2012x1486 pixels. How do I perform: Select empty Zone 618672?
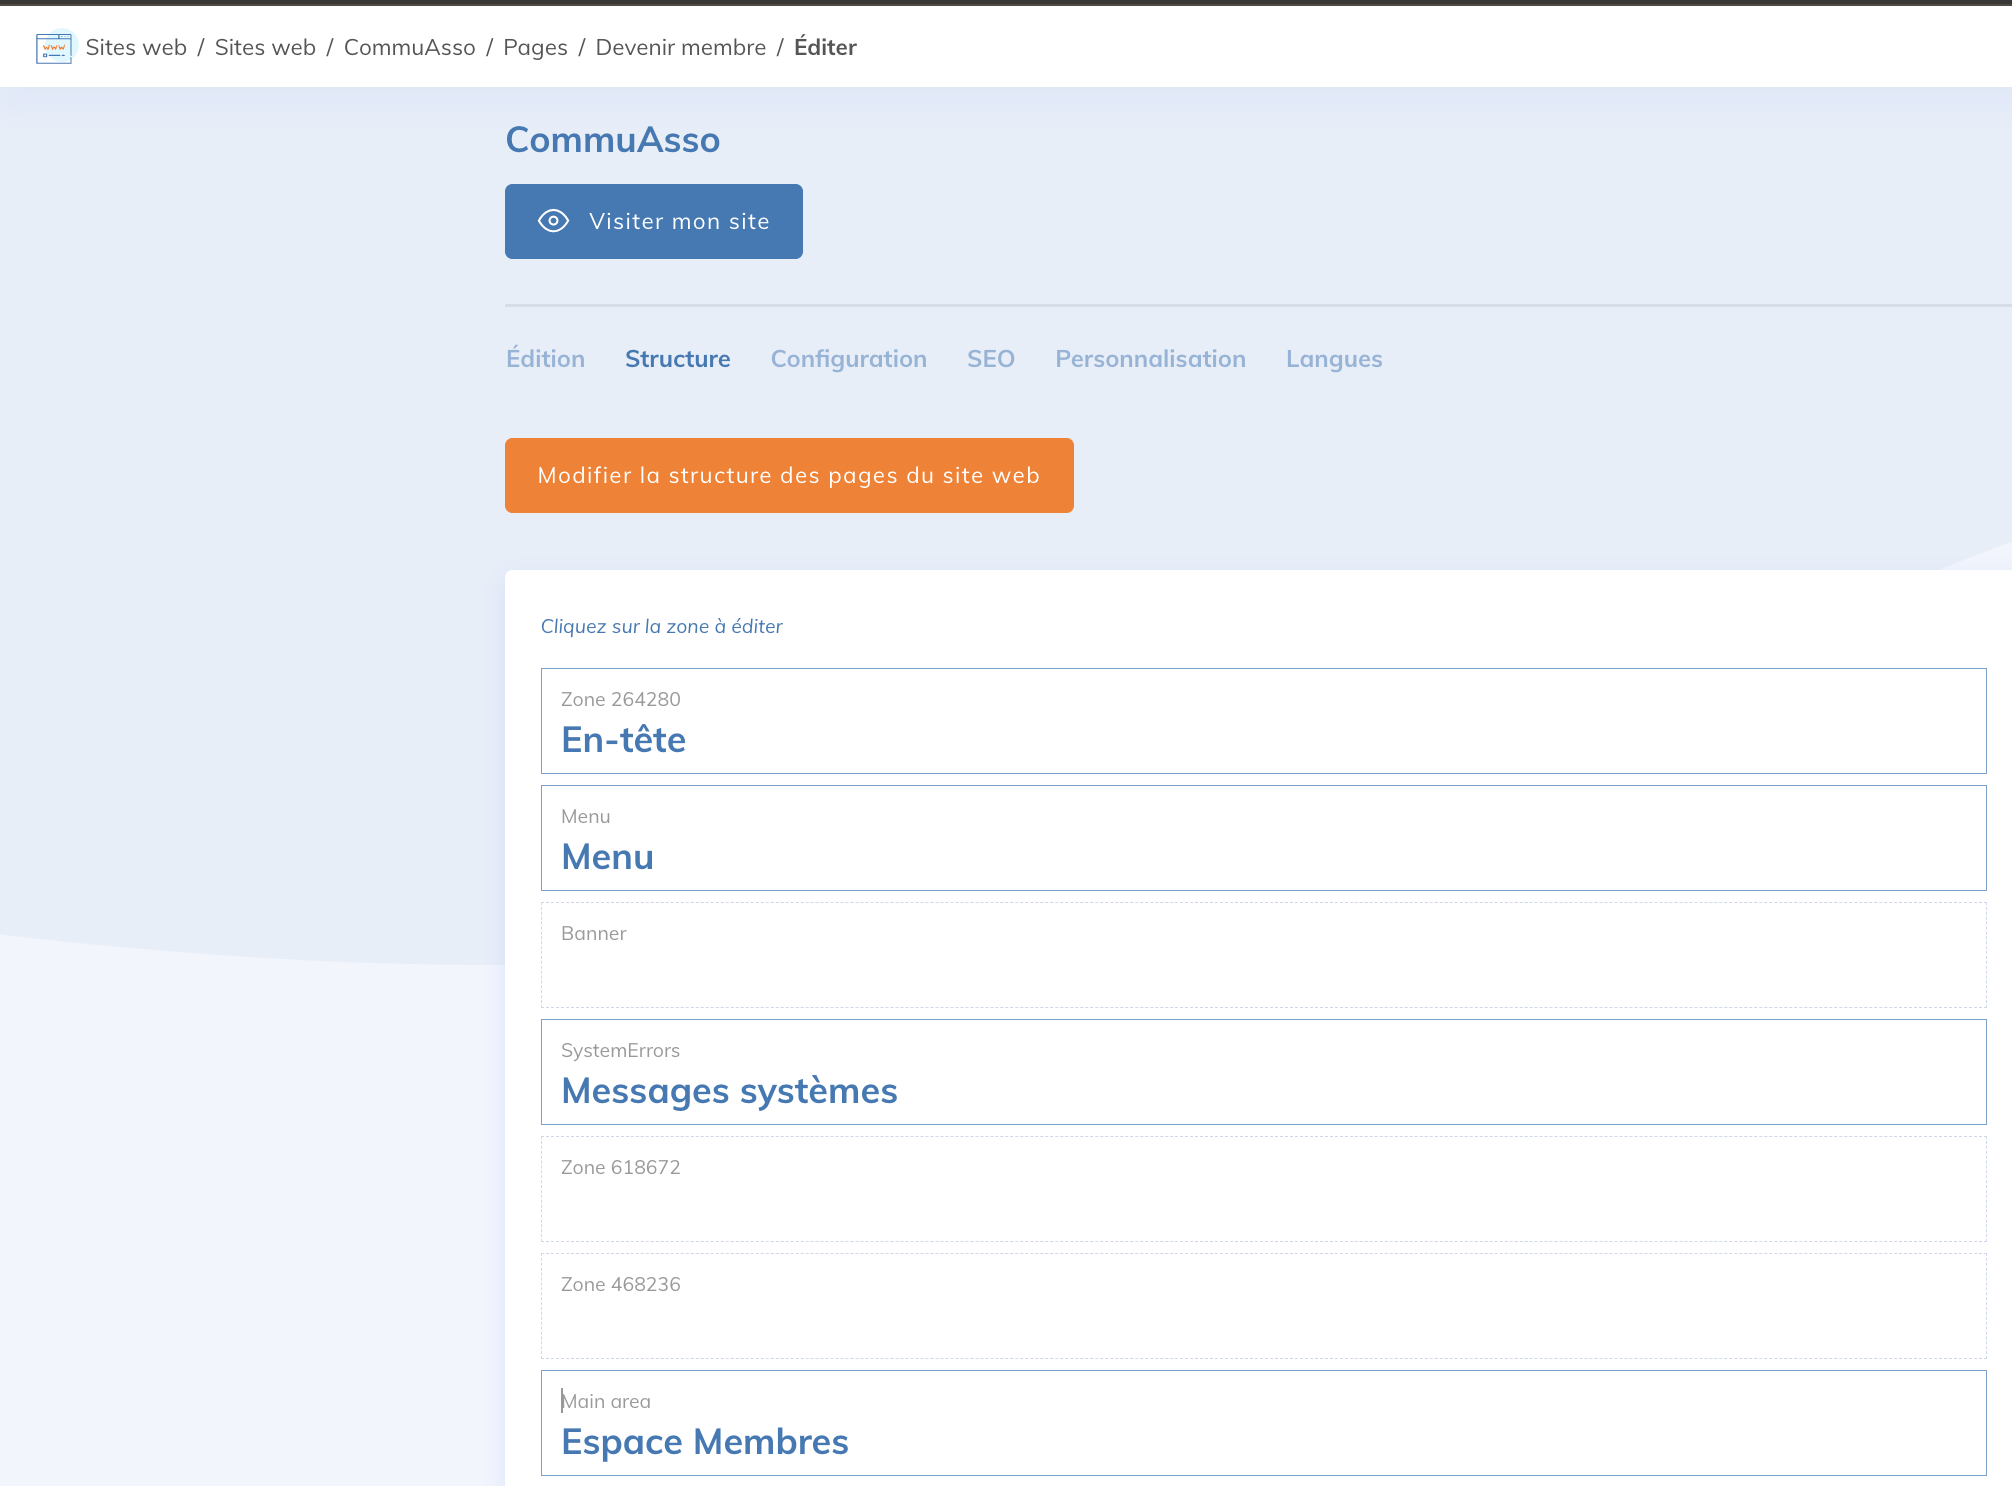(x=1262, y=1189)
